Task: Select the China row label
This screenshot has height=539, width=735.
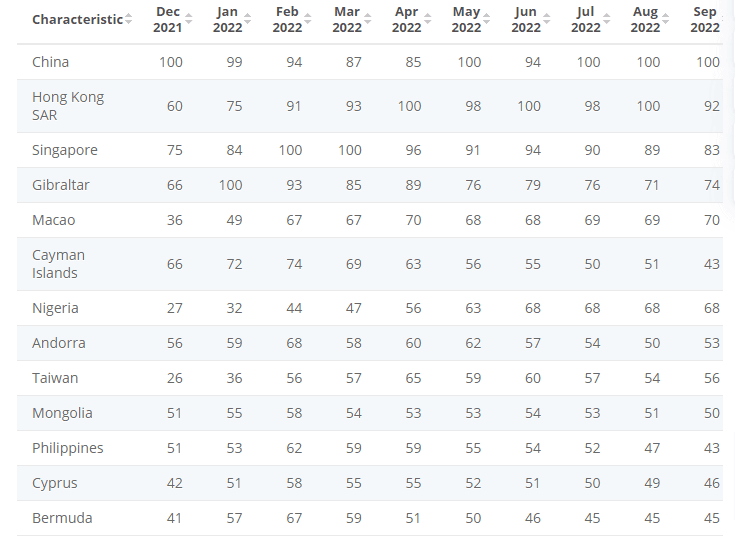Action: (51, 62)
